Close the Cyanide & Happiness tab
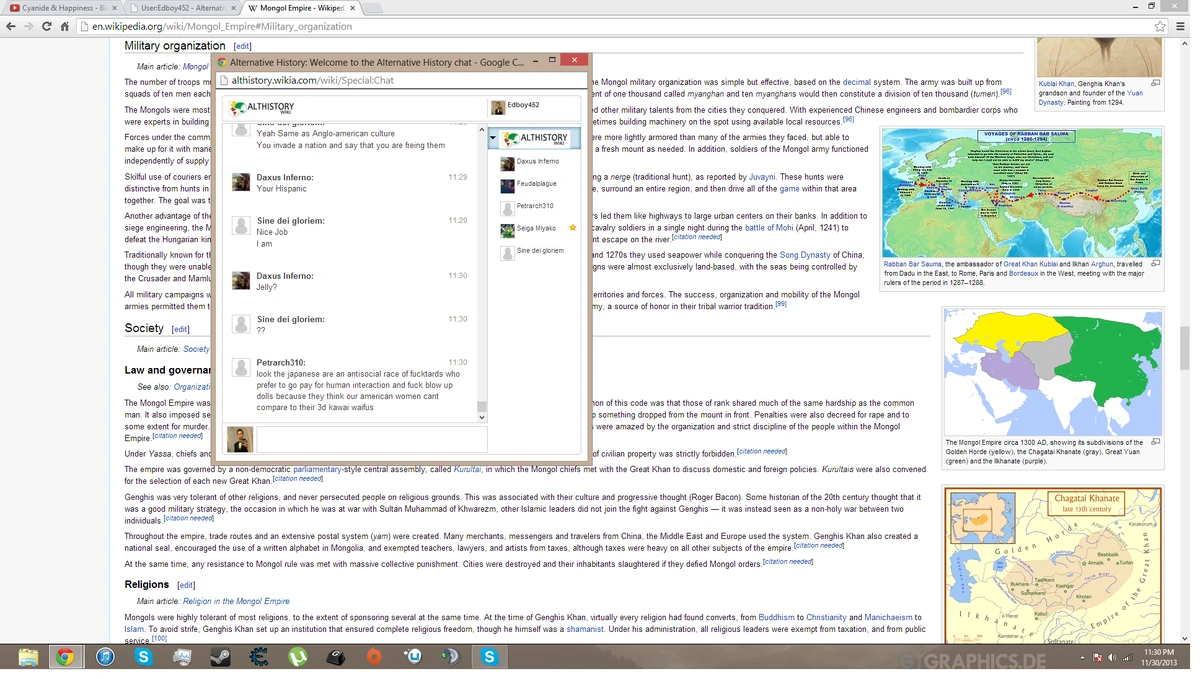 [x=115, y=8]
